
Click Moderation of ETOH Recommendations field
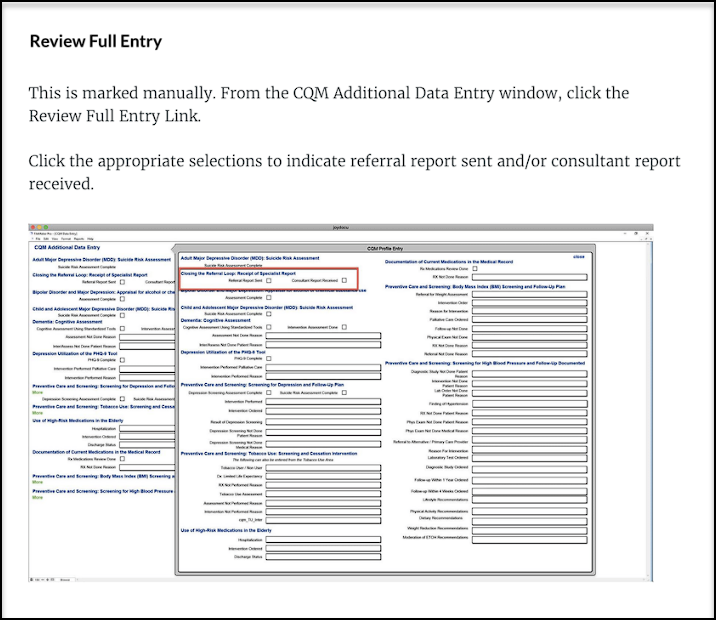point(530,540)
